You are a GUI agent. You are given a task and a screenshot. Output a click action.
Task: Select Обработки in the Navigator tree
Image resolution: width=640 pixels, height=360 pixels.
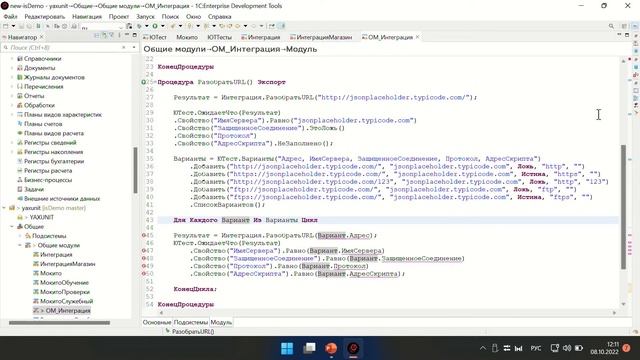click(x=39, y=105)
